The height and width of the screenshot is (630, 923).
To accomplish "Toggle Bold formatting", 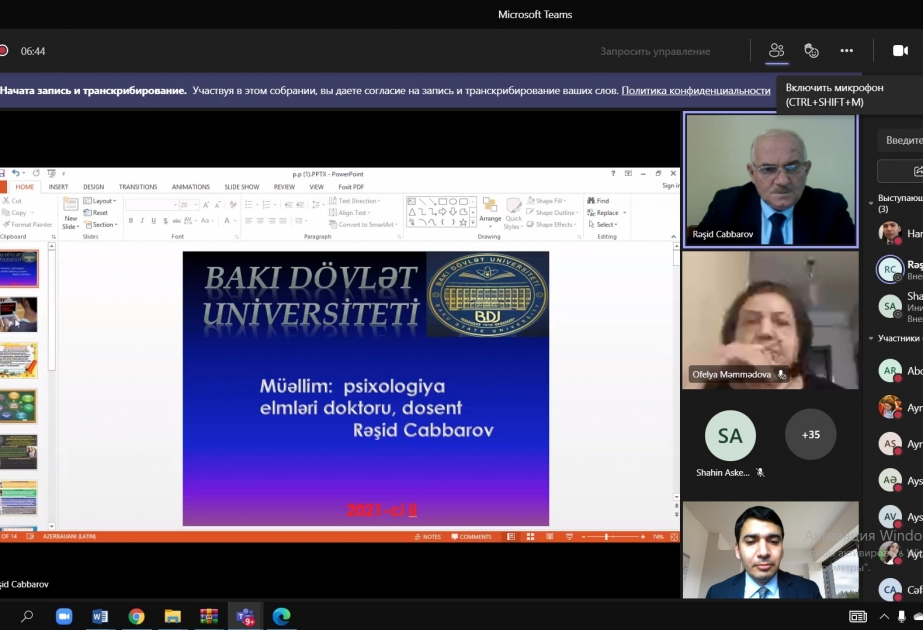I will (x=131, y=221).
